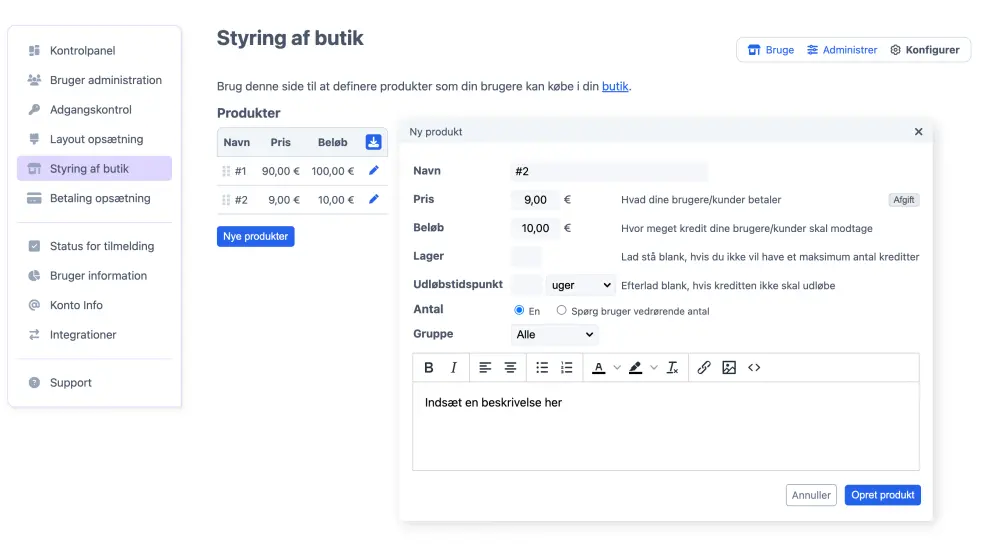The height and width of the screenshot is (546, 984).
Task: Open the Gruppe "Alle" dropdown
Action: click(555, 335)
